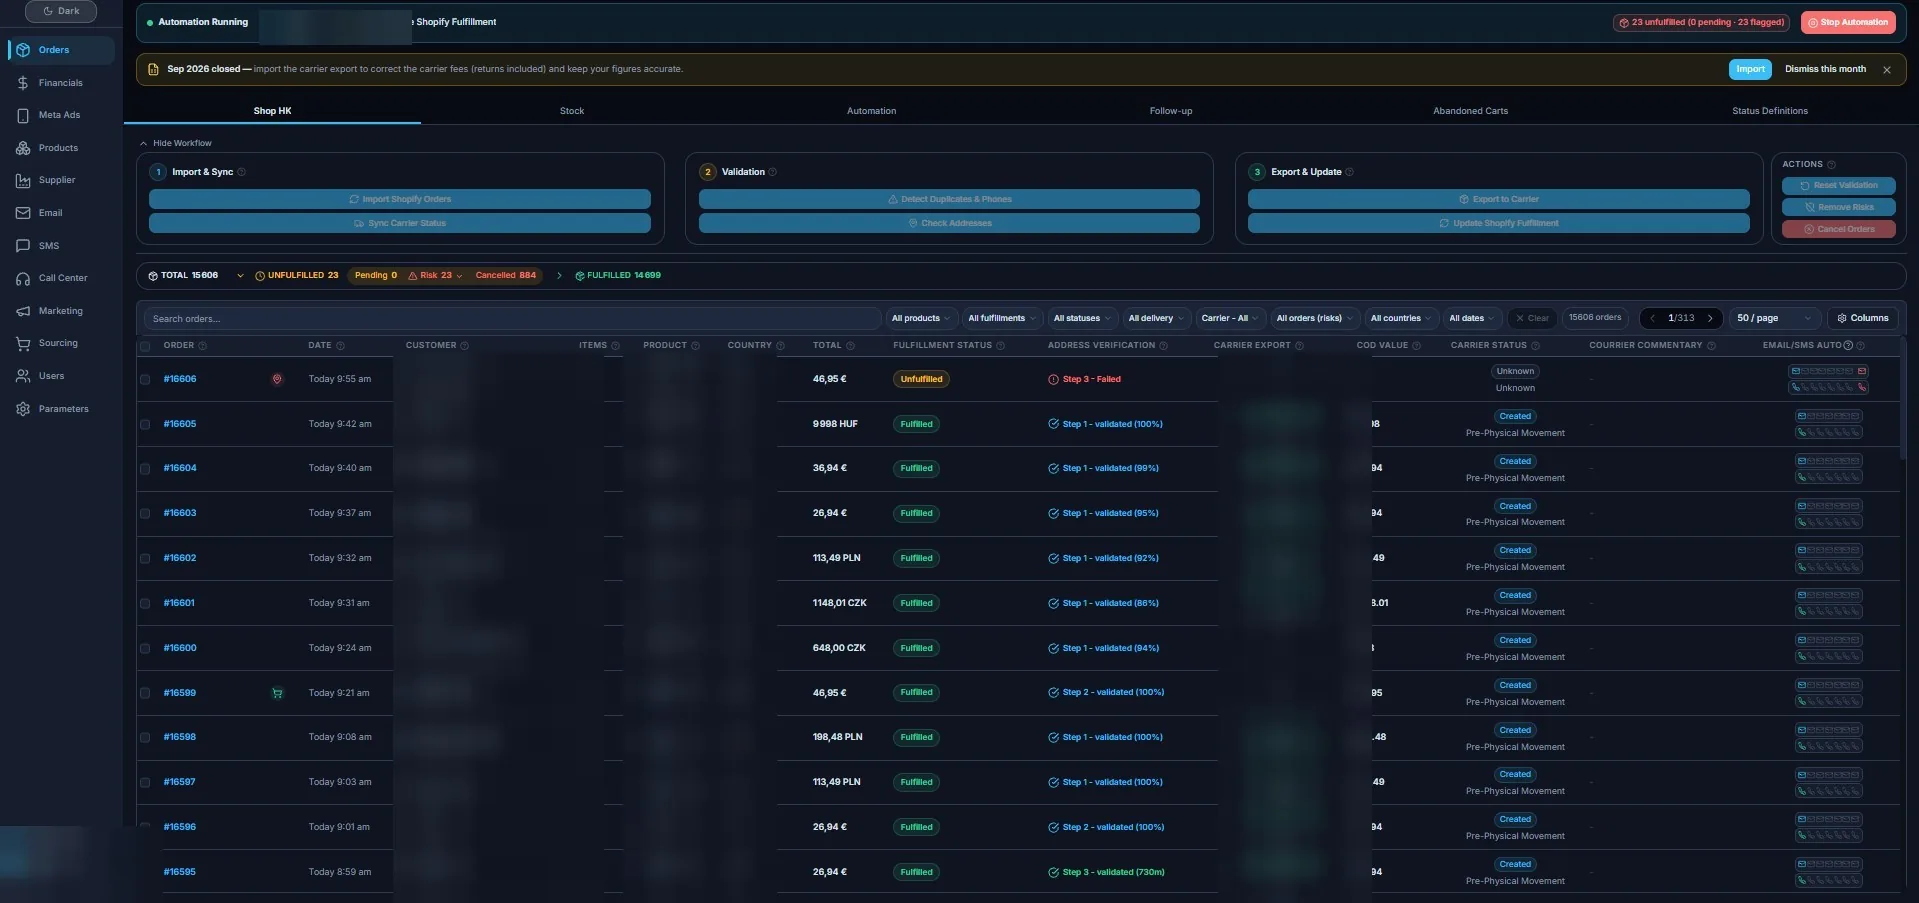Viewport: 1919px width, 903px height.
Task: Click info icon next to Validation heading
Action: (773, 172)
